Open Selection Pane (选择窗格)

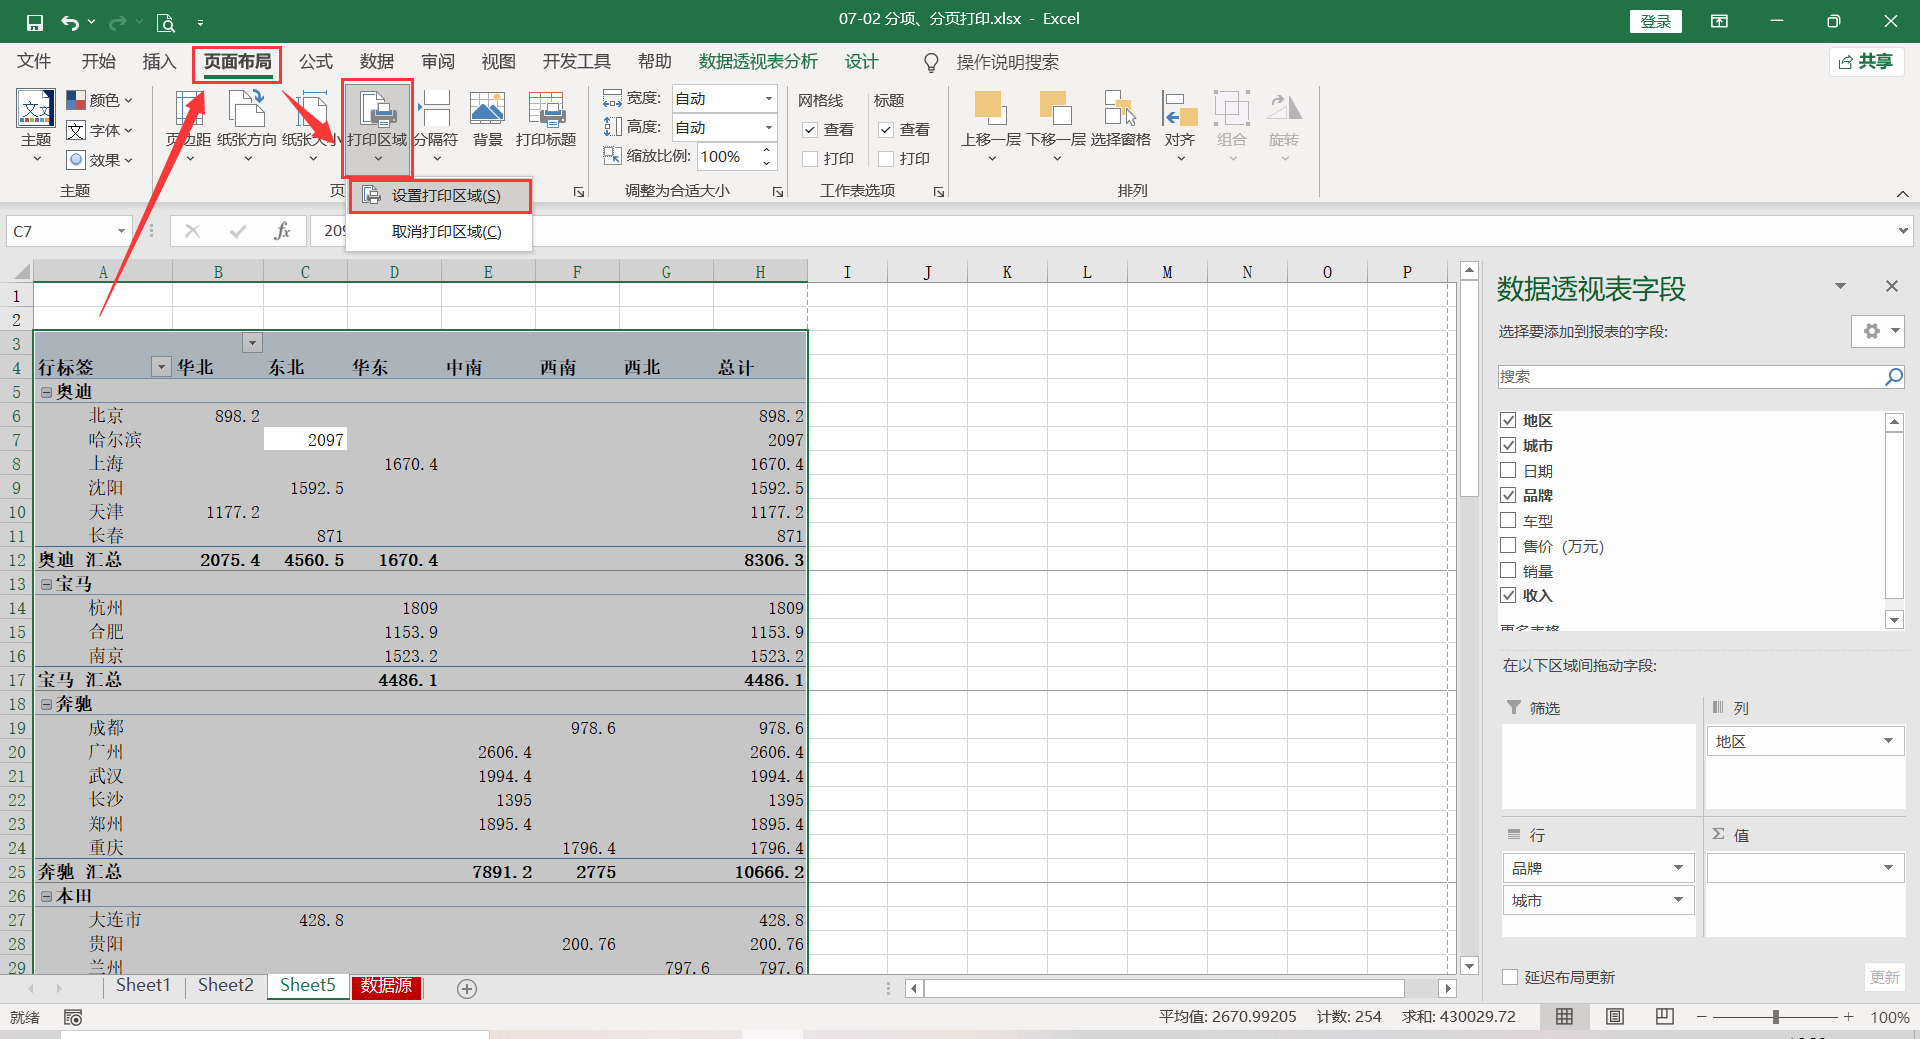[1120, 118]
